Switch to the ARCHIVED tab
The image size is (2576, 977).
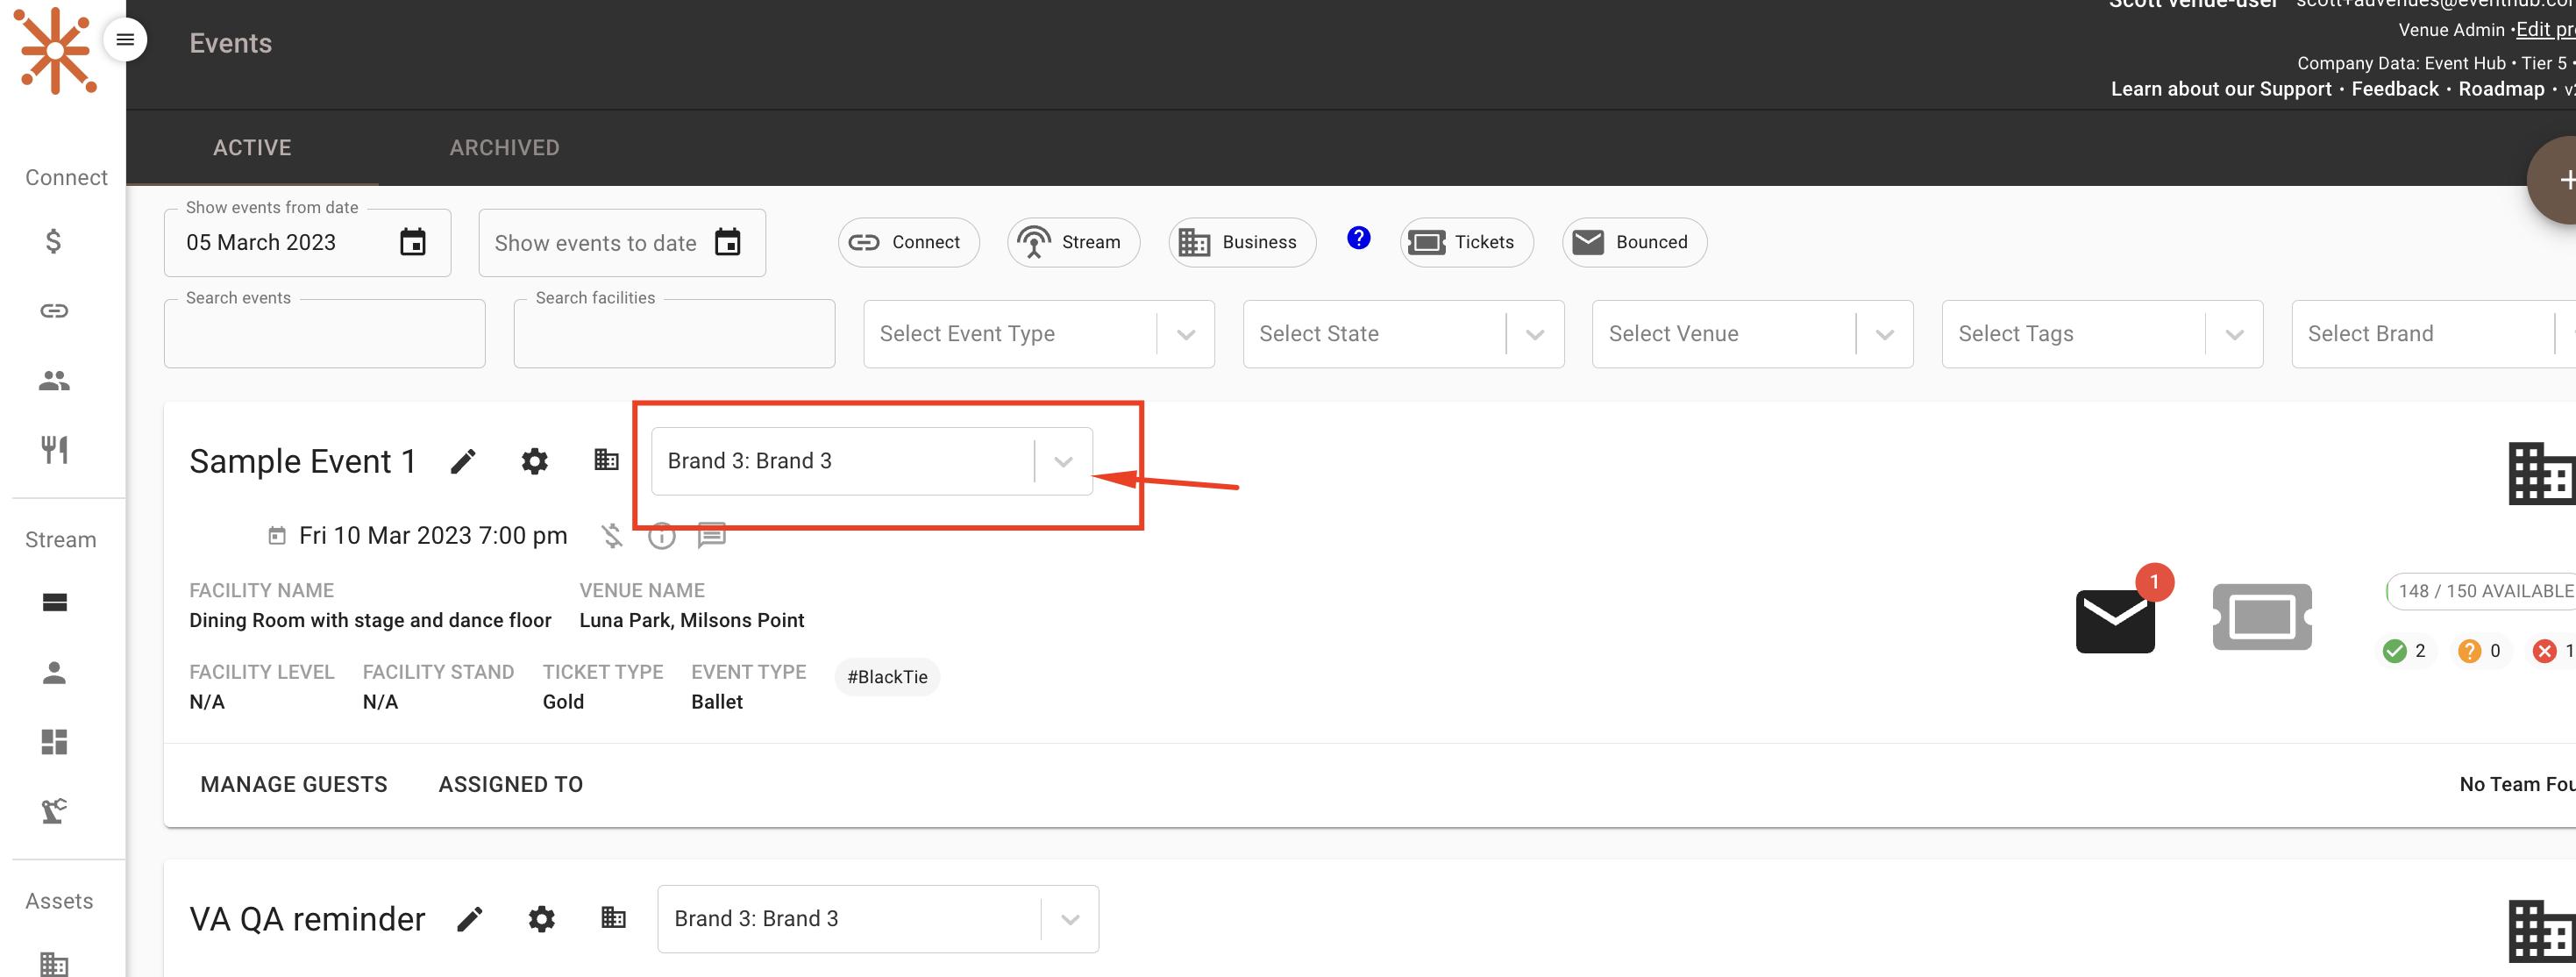504,148
